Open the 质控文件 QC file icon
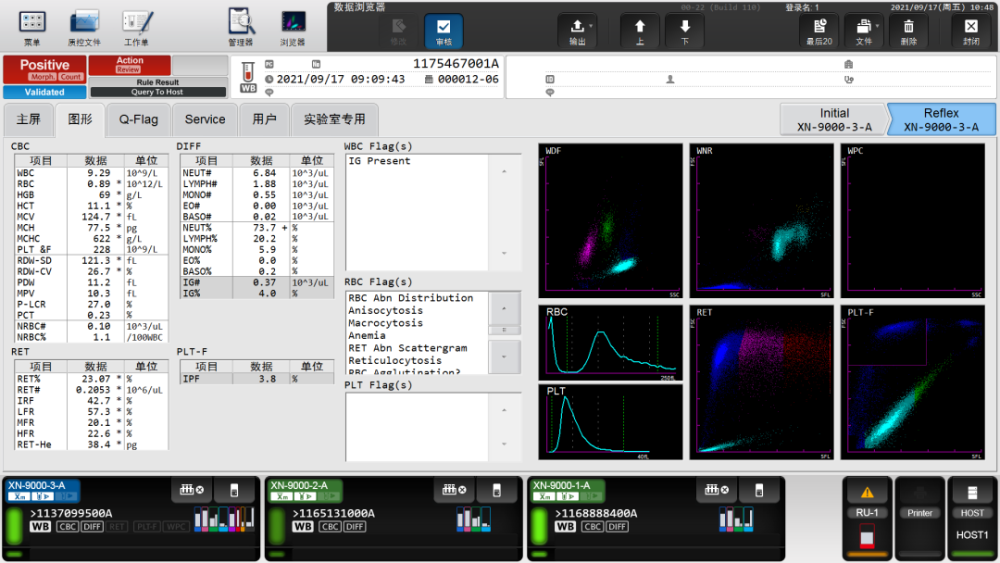The image size is (1000, 563). [x=84, y=27]
